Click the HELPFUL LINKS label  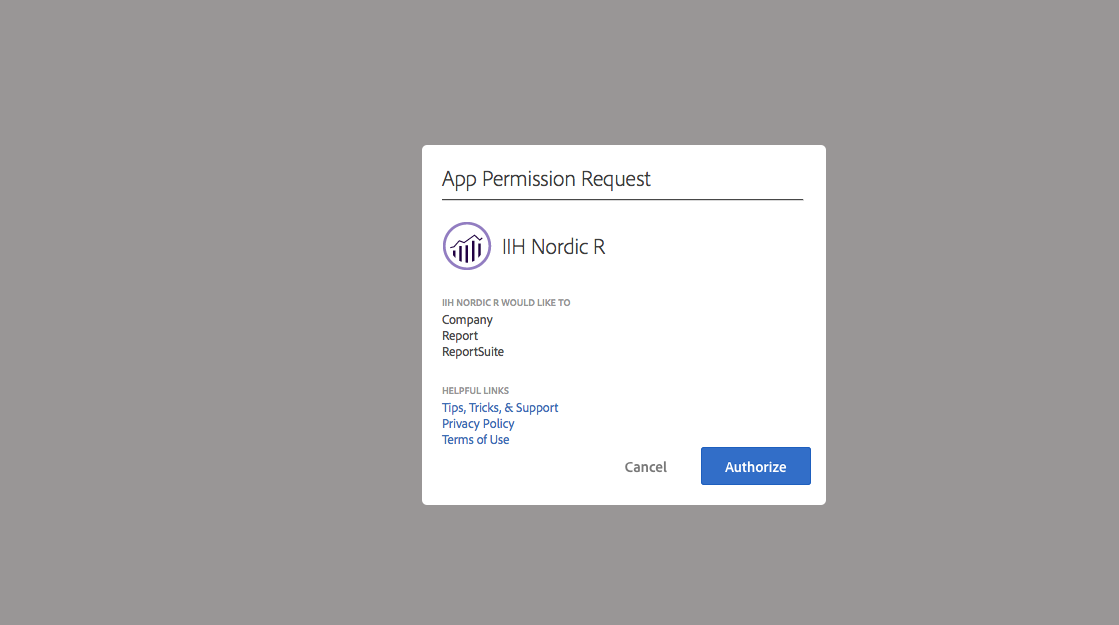[x=475, y=390]
